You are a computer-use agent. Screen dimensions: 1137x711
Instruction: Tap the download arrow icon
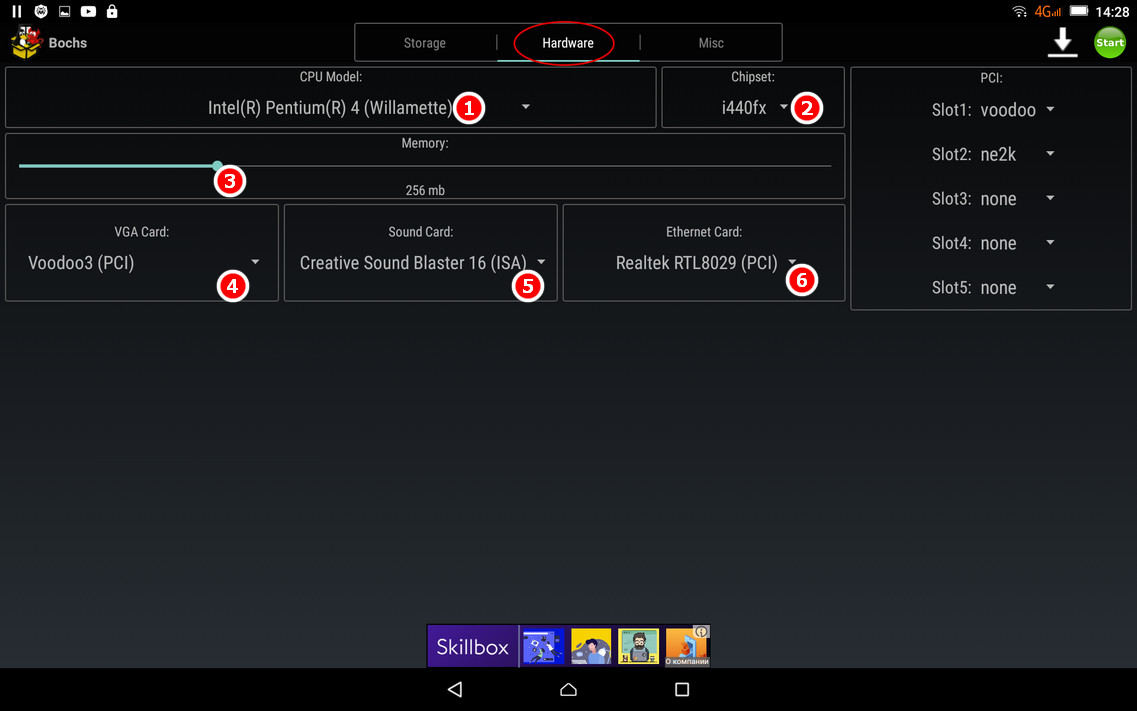point(1062,42)
